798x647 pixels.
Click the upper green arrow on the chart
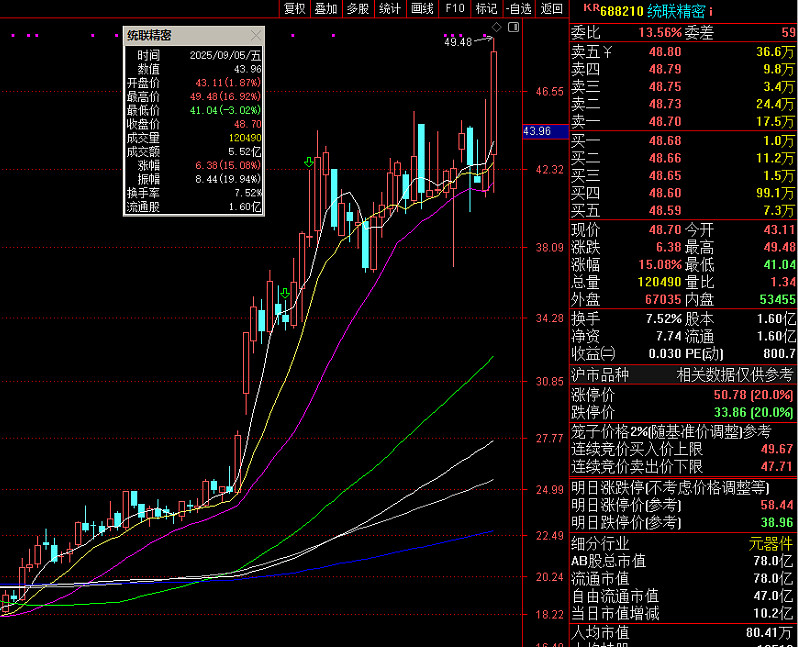[x=309, y=162]
